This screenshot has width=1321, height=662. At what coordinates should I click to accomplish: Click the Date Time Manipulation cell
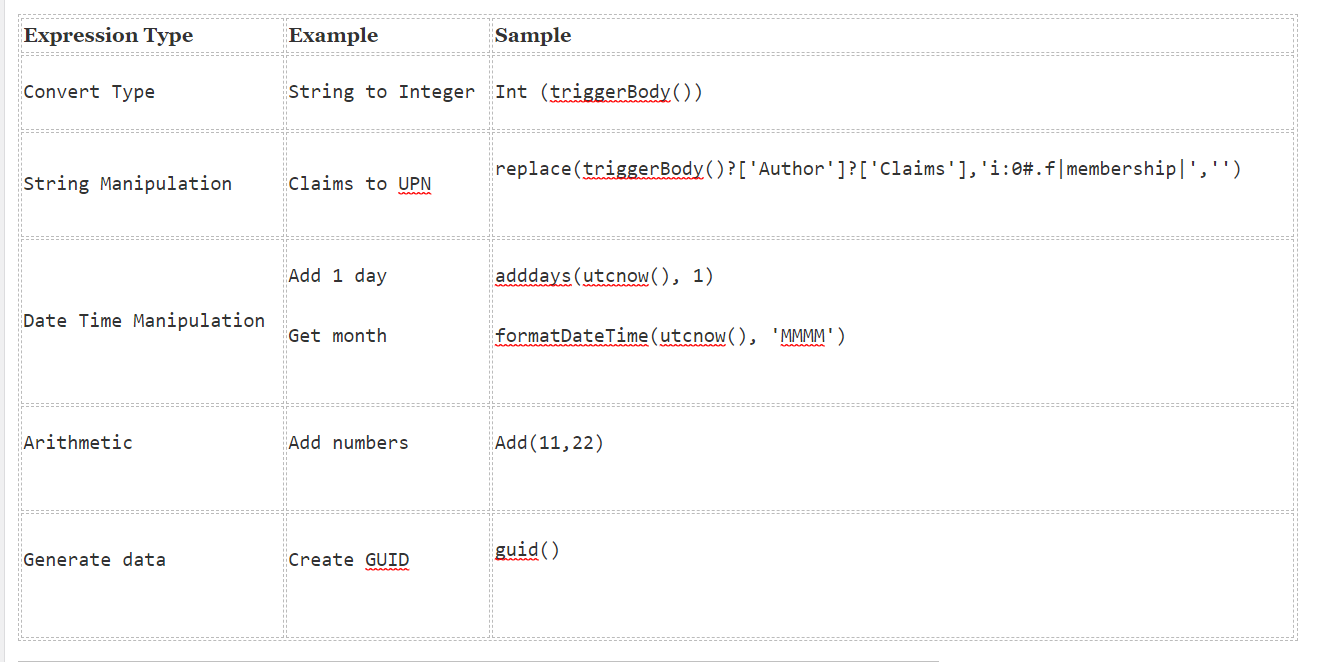(x=144, y=321)
